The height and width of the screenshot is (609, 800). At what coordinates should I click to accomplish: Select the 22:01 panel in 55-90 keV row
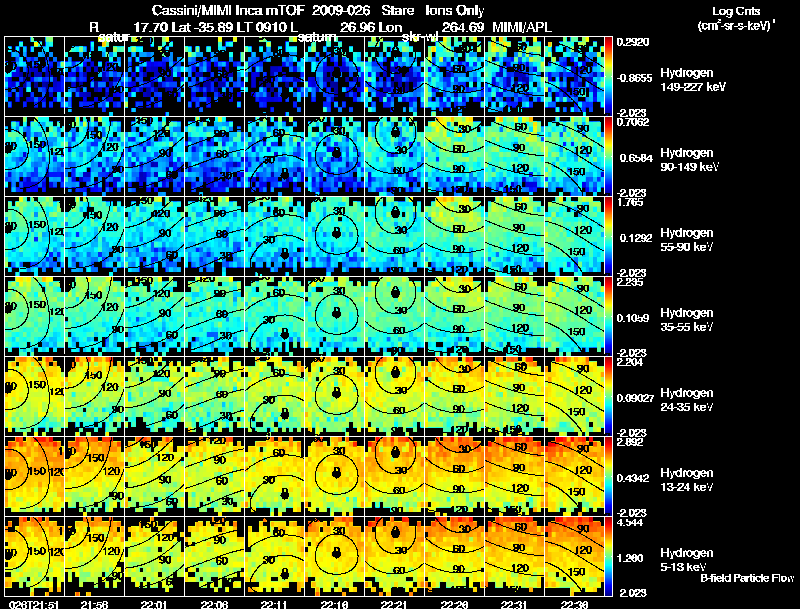point(155,236)
